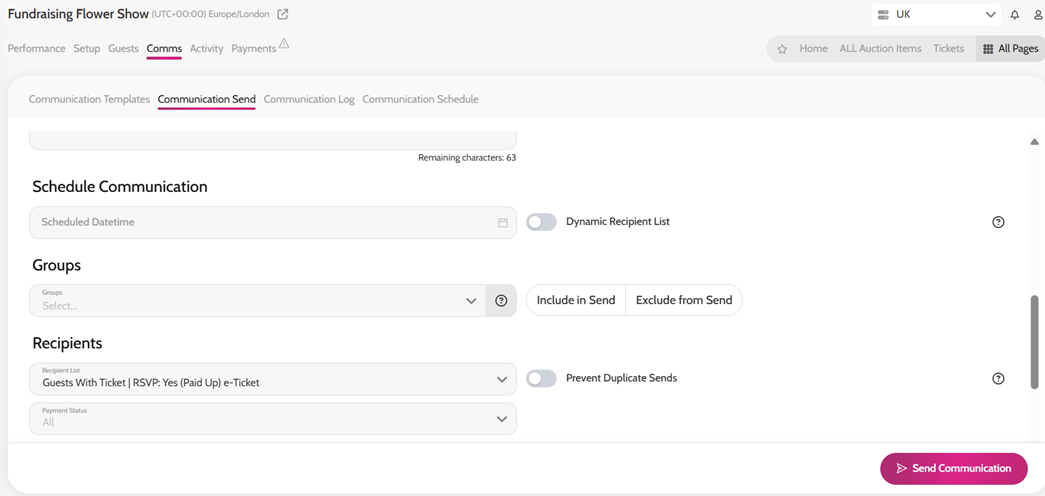Expand the Payment Status dropdown
Image resolution: width=1045 pixels, height=496 pixels.
click(273, 419)
